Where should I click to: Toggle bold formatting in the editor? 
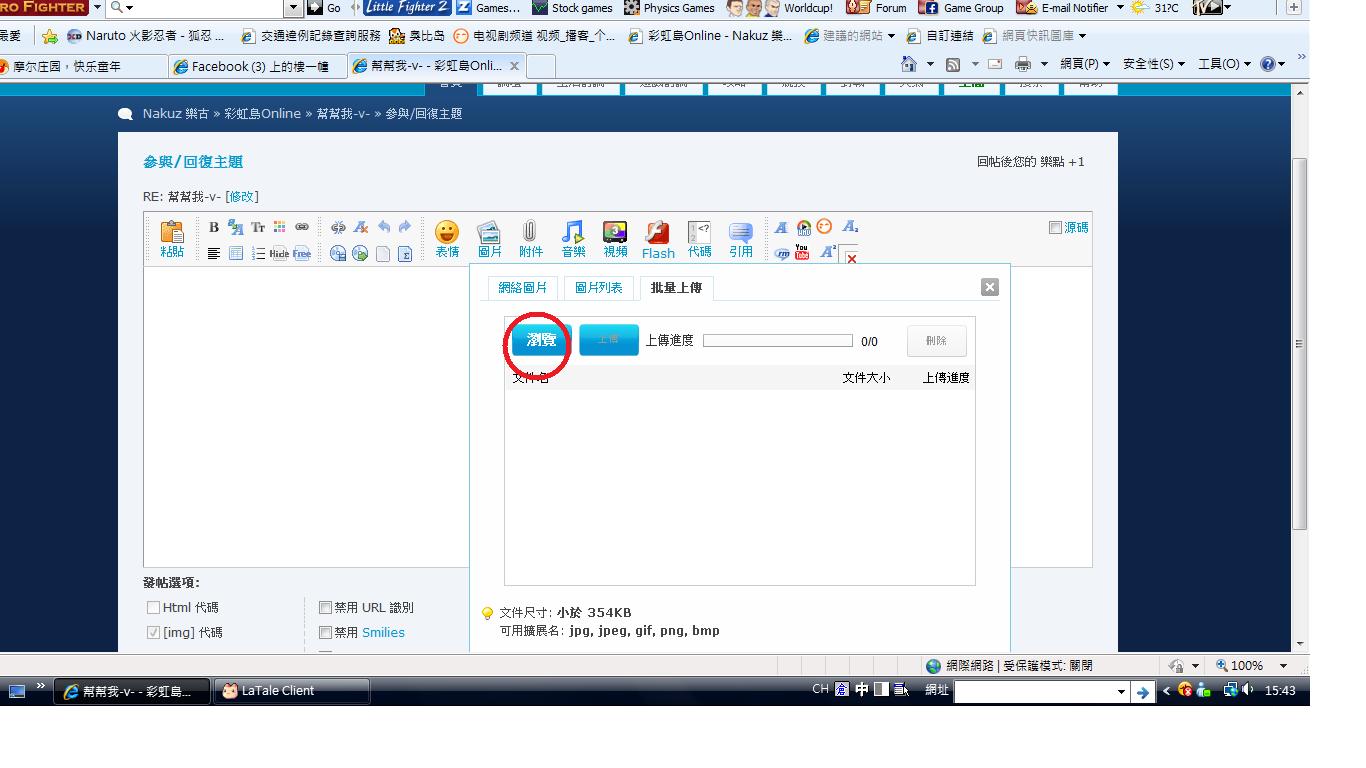click(x=214, y=227)
